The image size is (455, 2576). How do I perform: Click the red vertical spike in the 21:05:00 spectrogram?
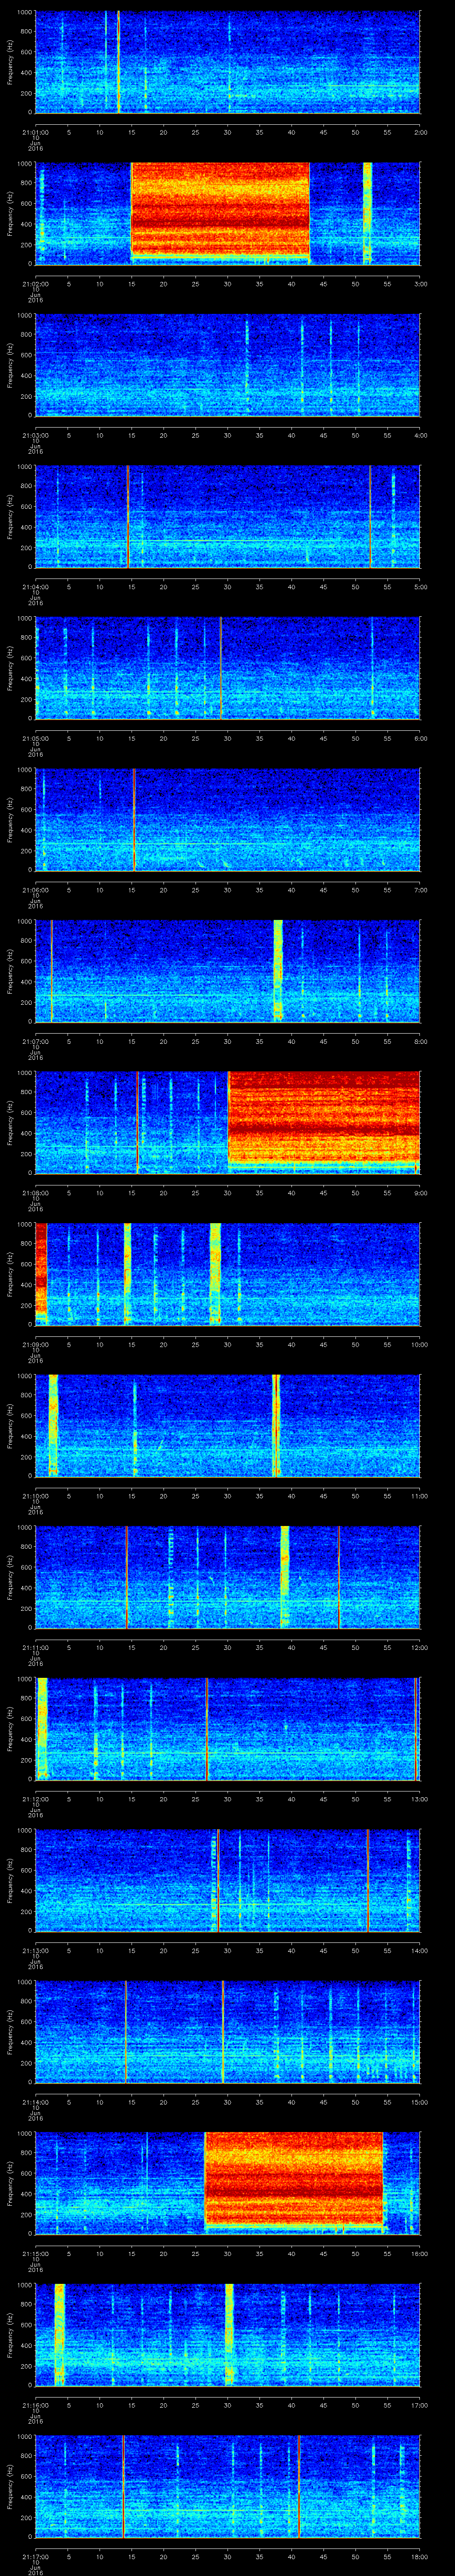tap(221, 668)
